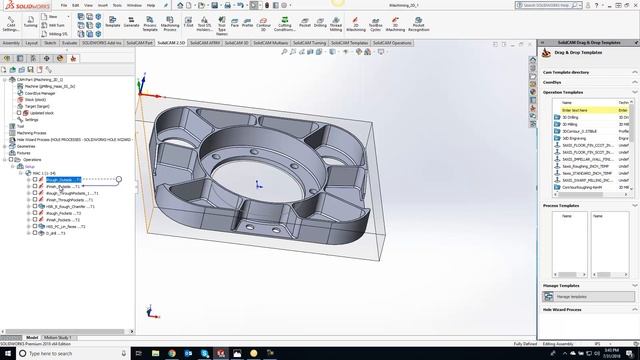Select the Face milling operation

coord(235,22)
